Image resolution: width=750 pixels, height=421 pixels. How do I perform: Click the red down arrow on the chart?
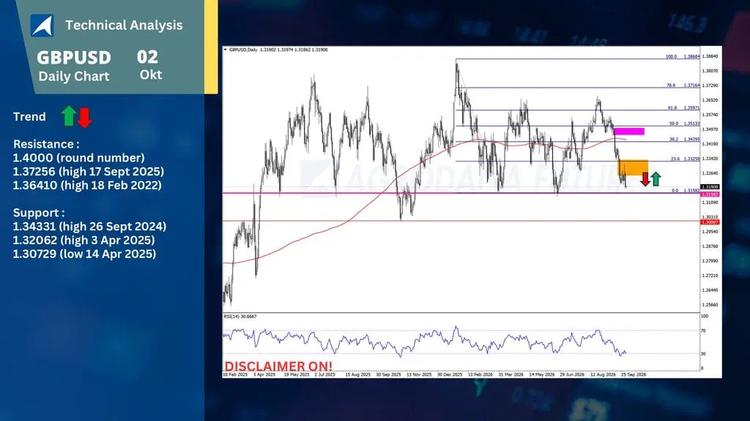(645, 179)
